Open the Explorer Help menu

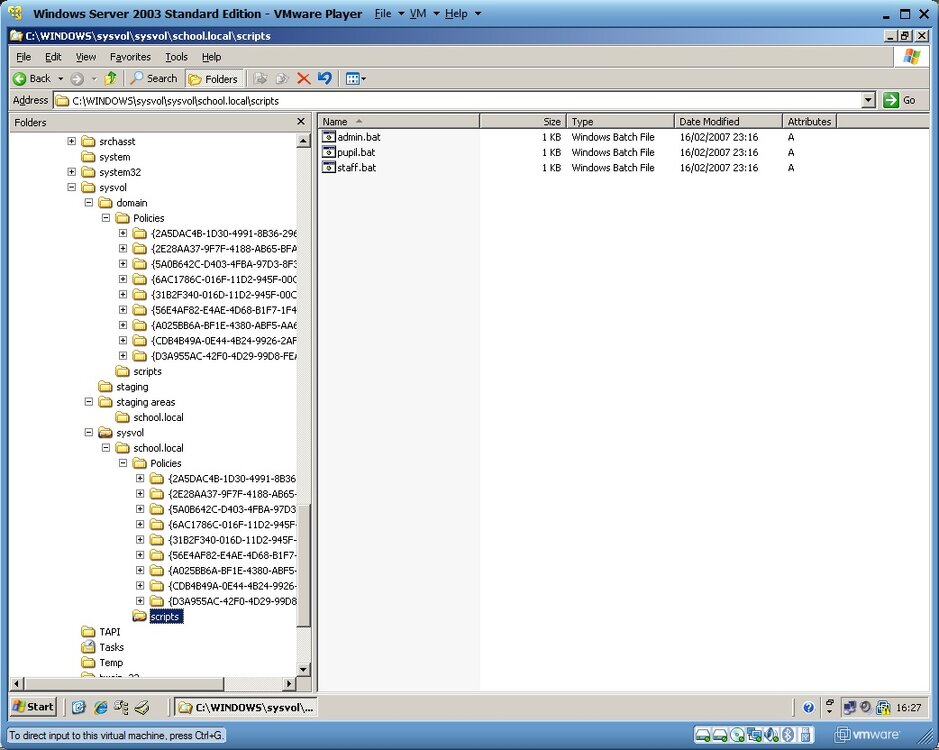211,57
